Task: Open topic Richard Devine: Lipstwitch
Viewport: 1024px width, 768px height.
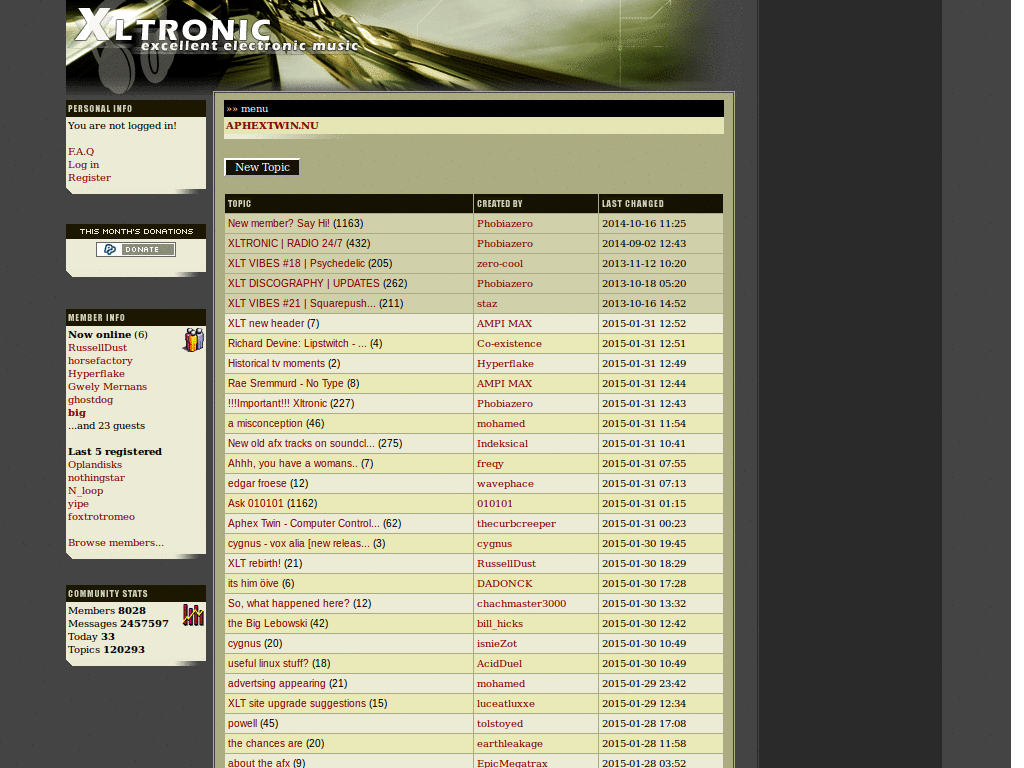Action: (x=297, y=344)
